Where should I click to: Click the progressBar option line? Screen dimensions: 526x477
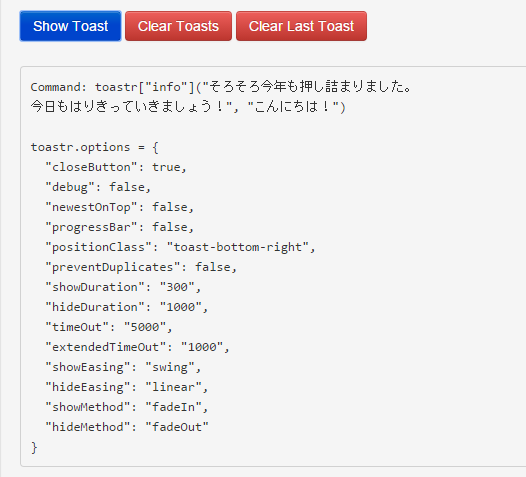click(x=119, y=227)
